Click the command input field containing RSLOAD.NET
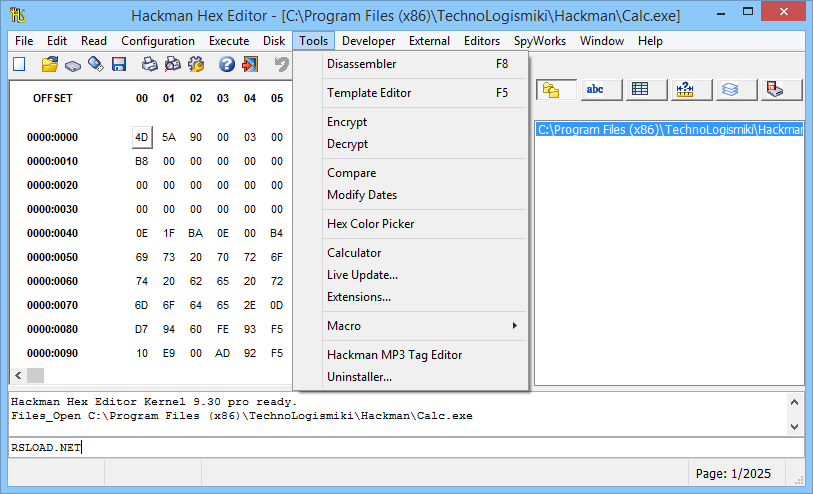This screenshot has height=494, width=813. click(x=406, y=447)
